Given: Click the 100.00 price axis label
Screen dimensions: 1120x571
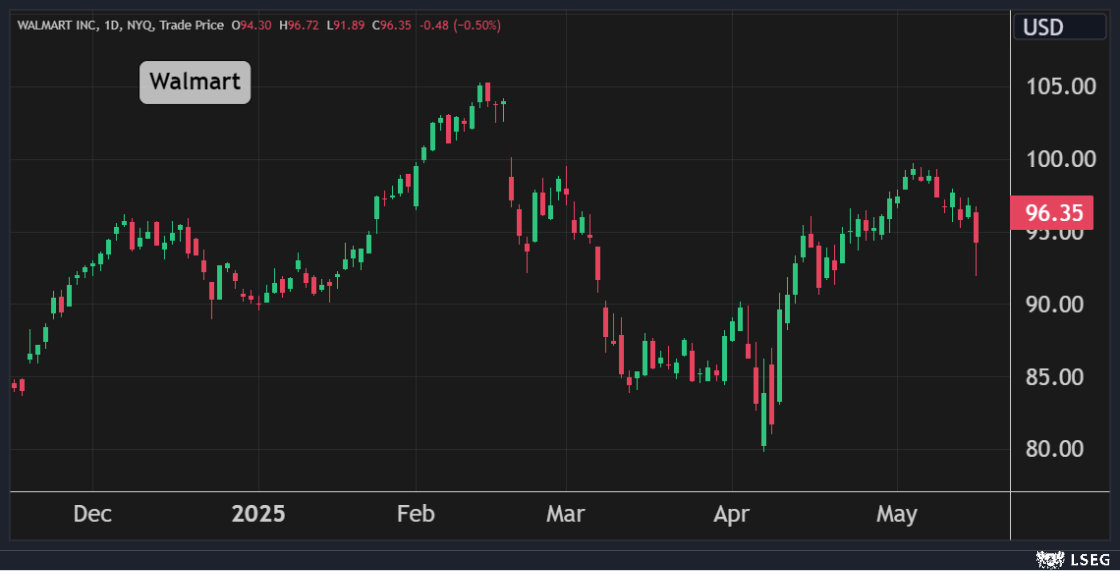Looking at the screenshot, I should (x=1061, y=159).
